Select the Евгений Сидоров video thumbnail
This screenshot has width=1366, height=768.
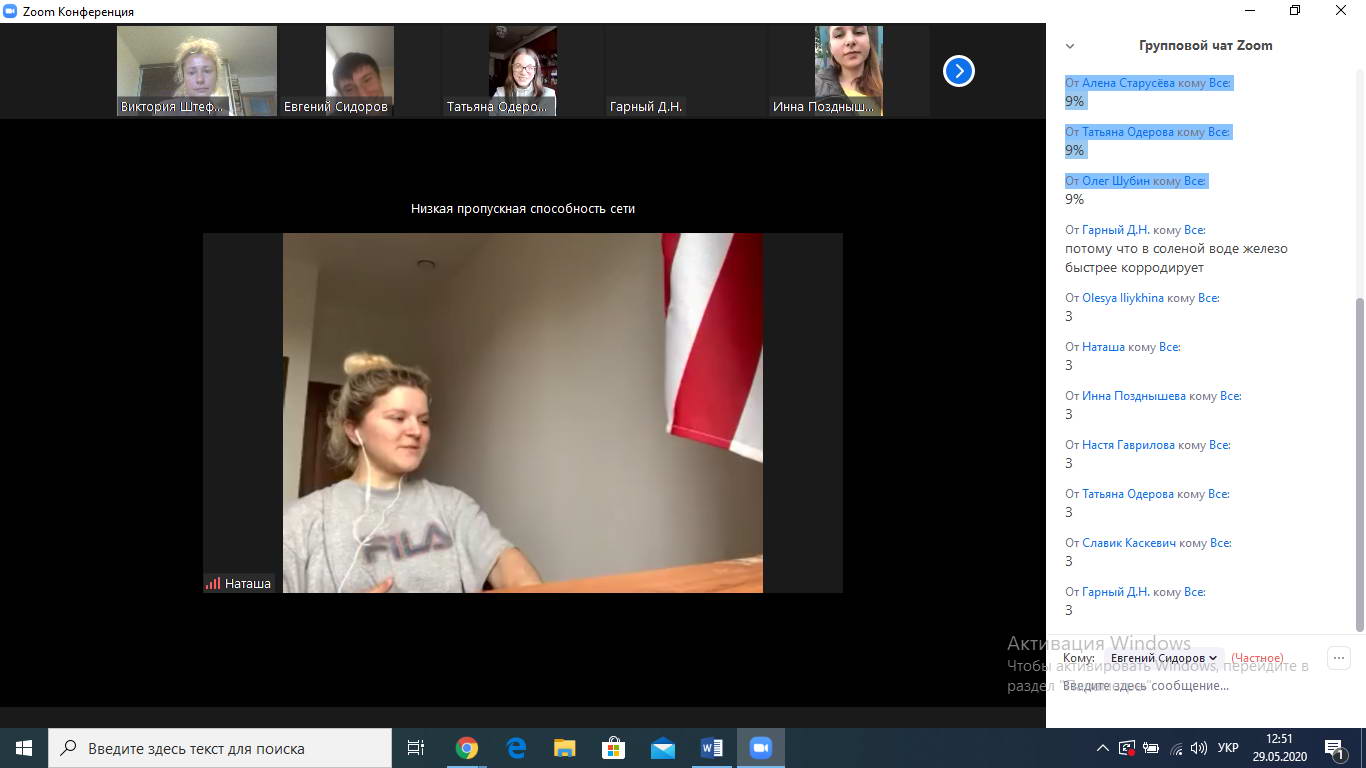point(360,71)
